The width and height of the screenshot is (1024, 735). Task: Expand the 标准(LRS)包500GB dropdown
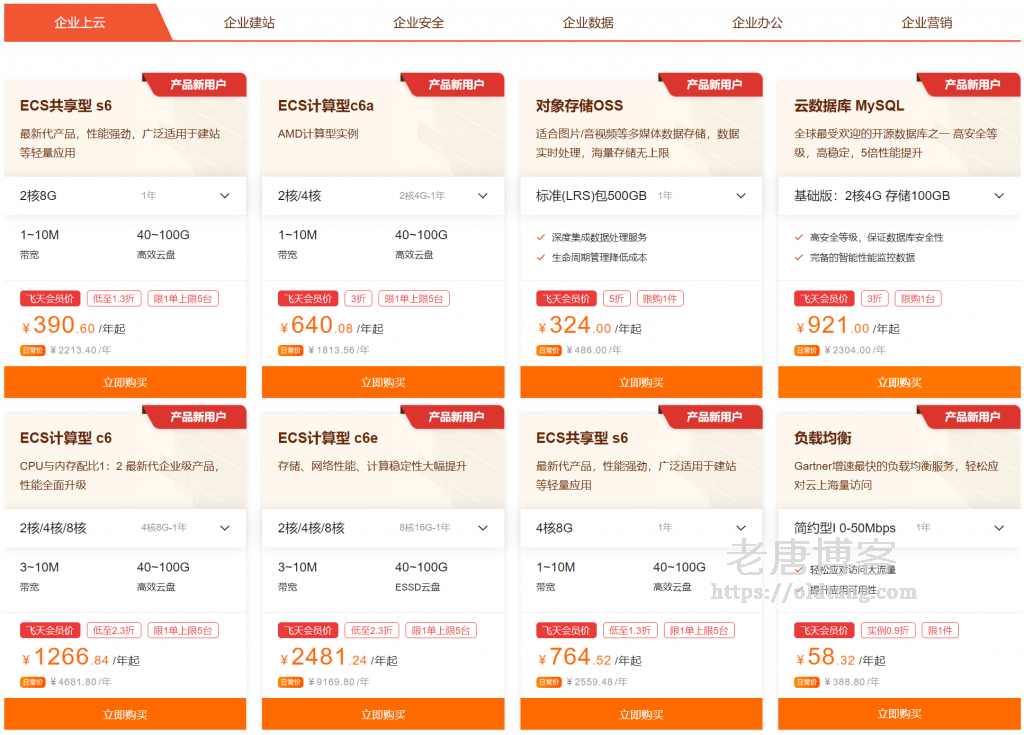pos(641,195)
